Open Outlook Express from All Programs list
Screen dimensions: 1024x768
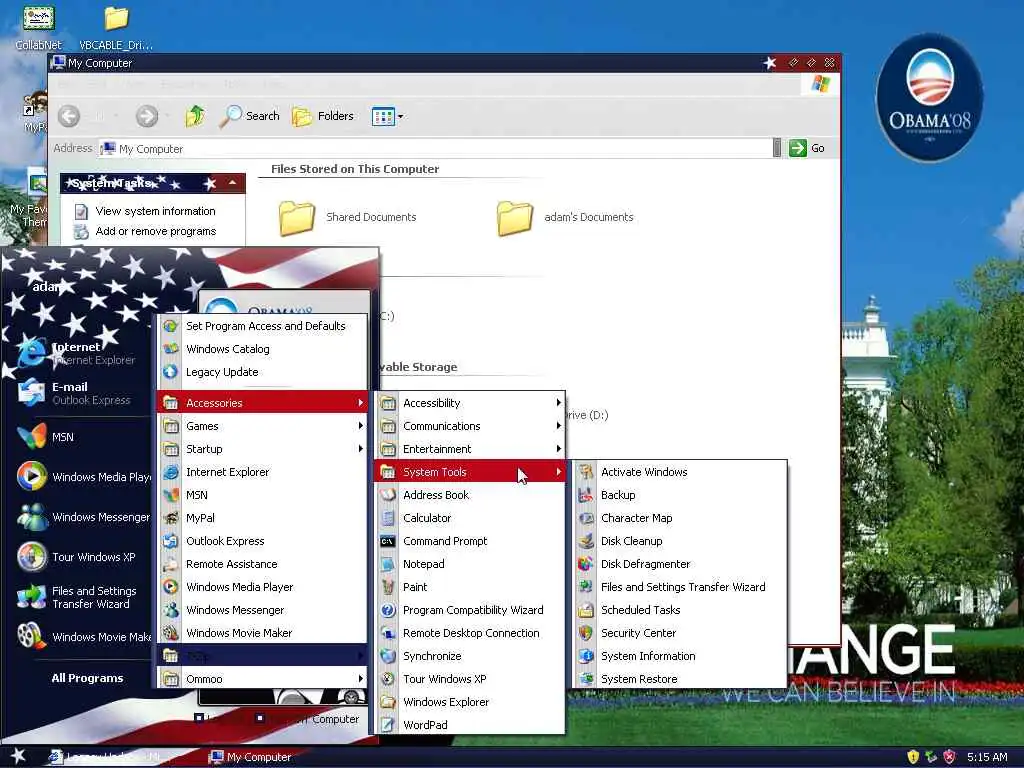coord(263,541)
